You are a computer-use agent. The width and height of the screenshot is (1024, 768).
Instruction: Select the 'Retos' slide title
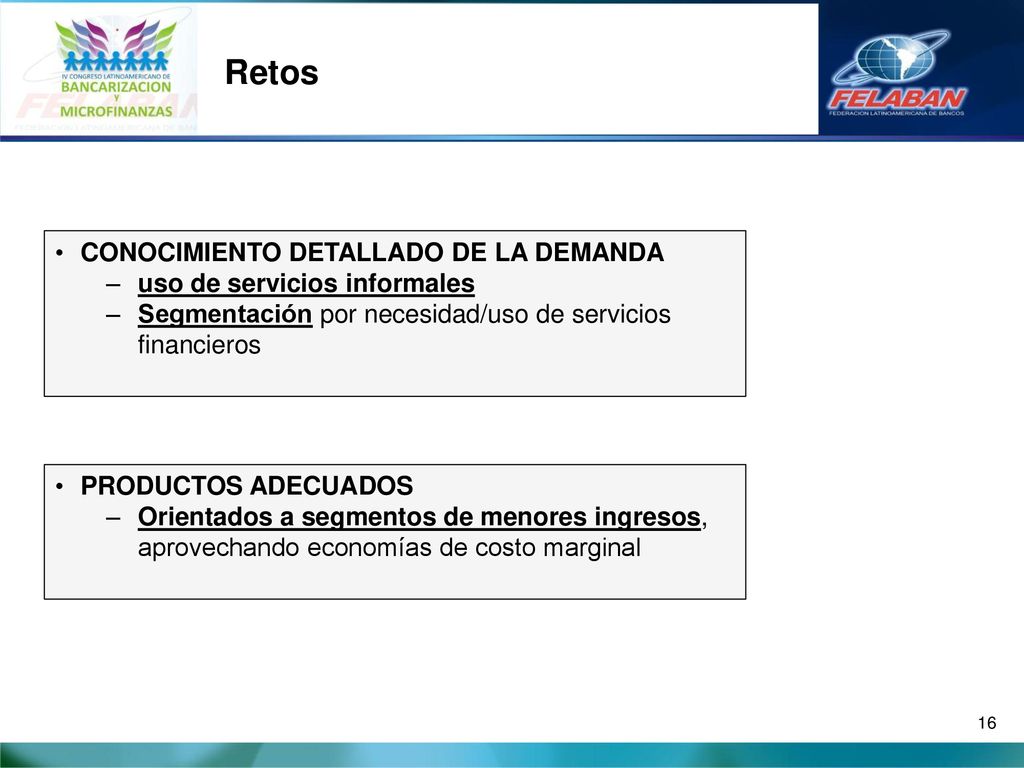[x=272, y=72]
